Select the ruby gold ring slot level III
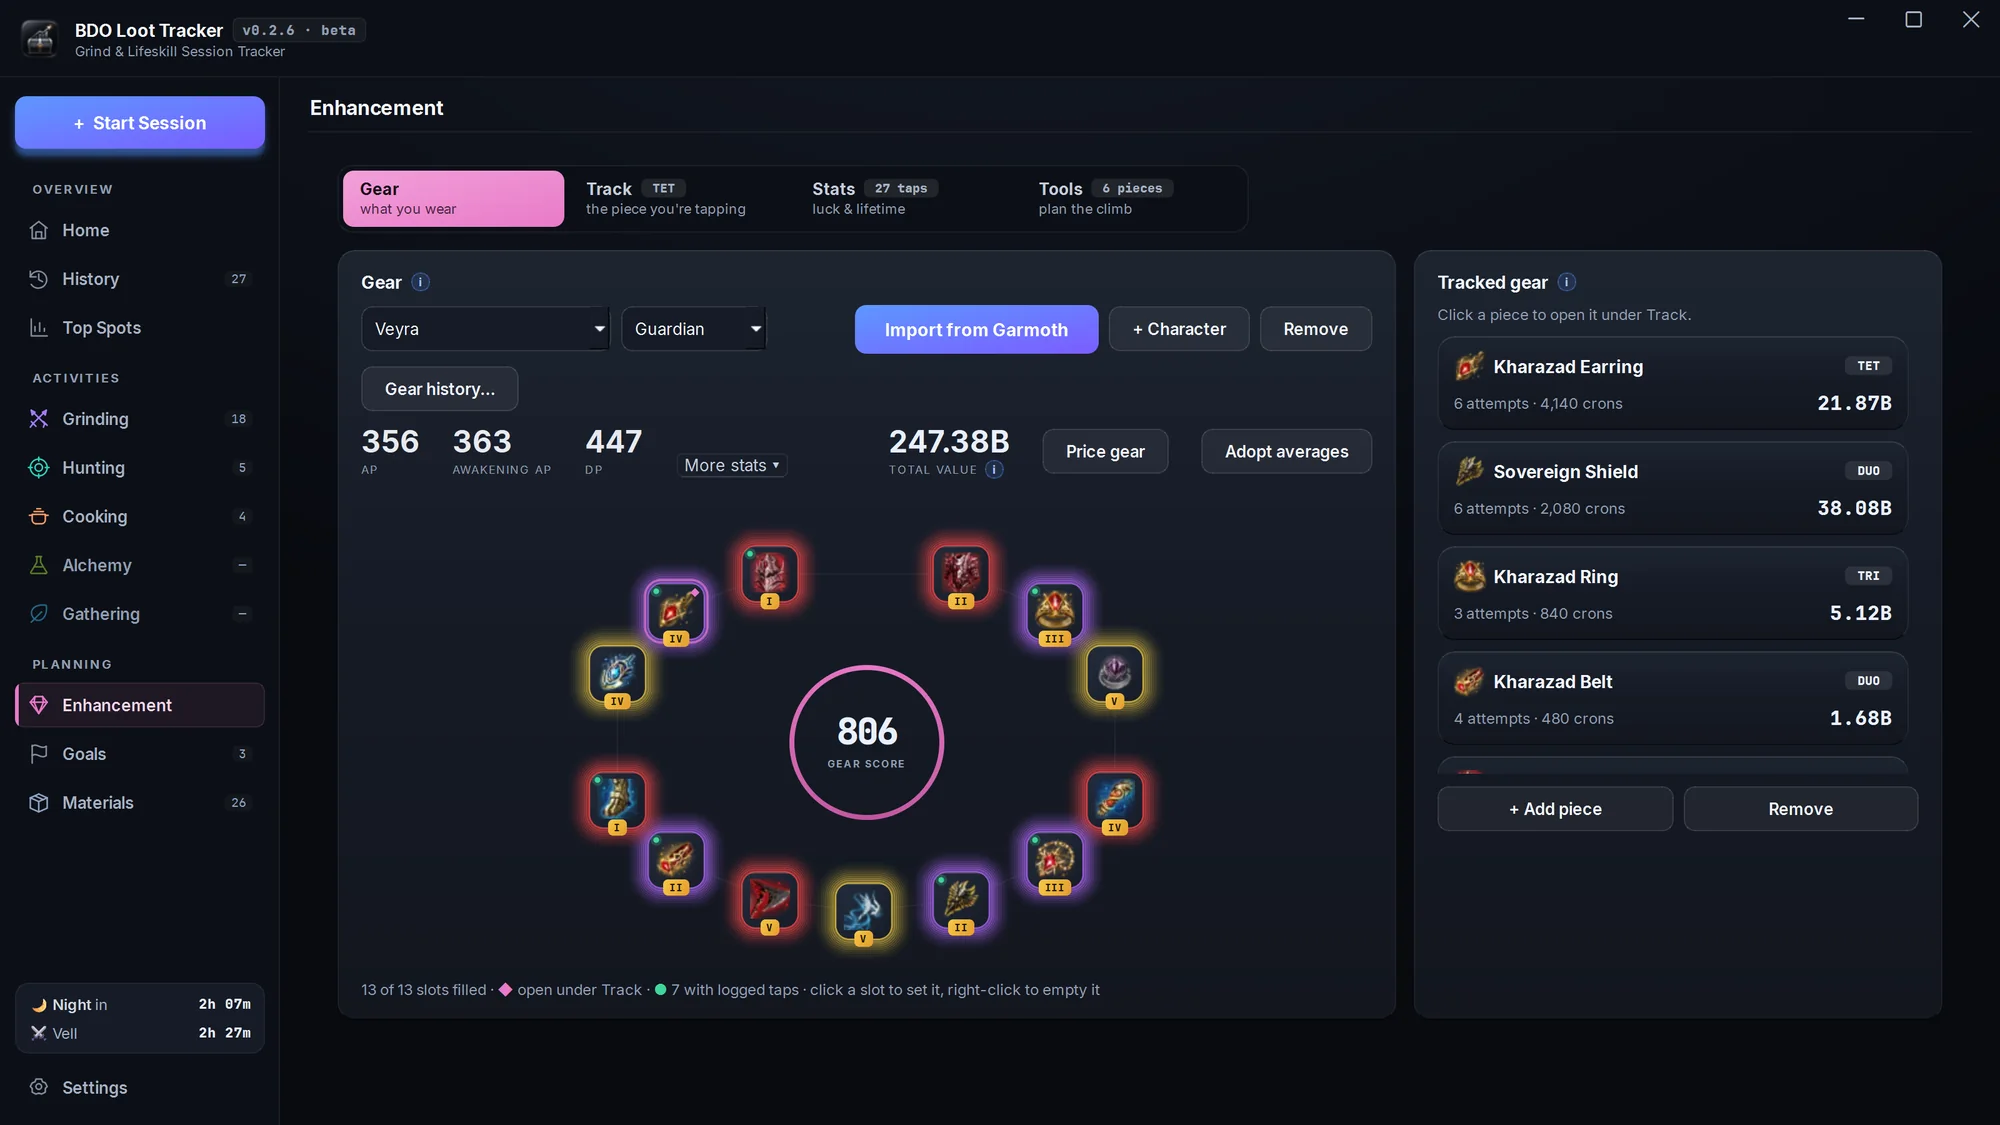The image size is (2000, 1125). (x=1054, y=611)
